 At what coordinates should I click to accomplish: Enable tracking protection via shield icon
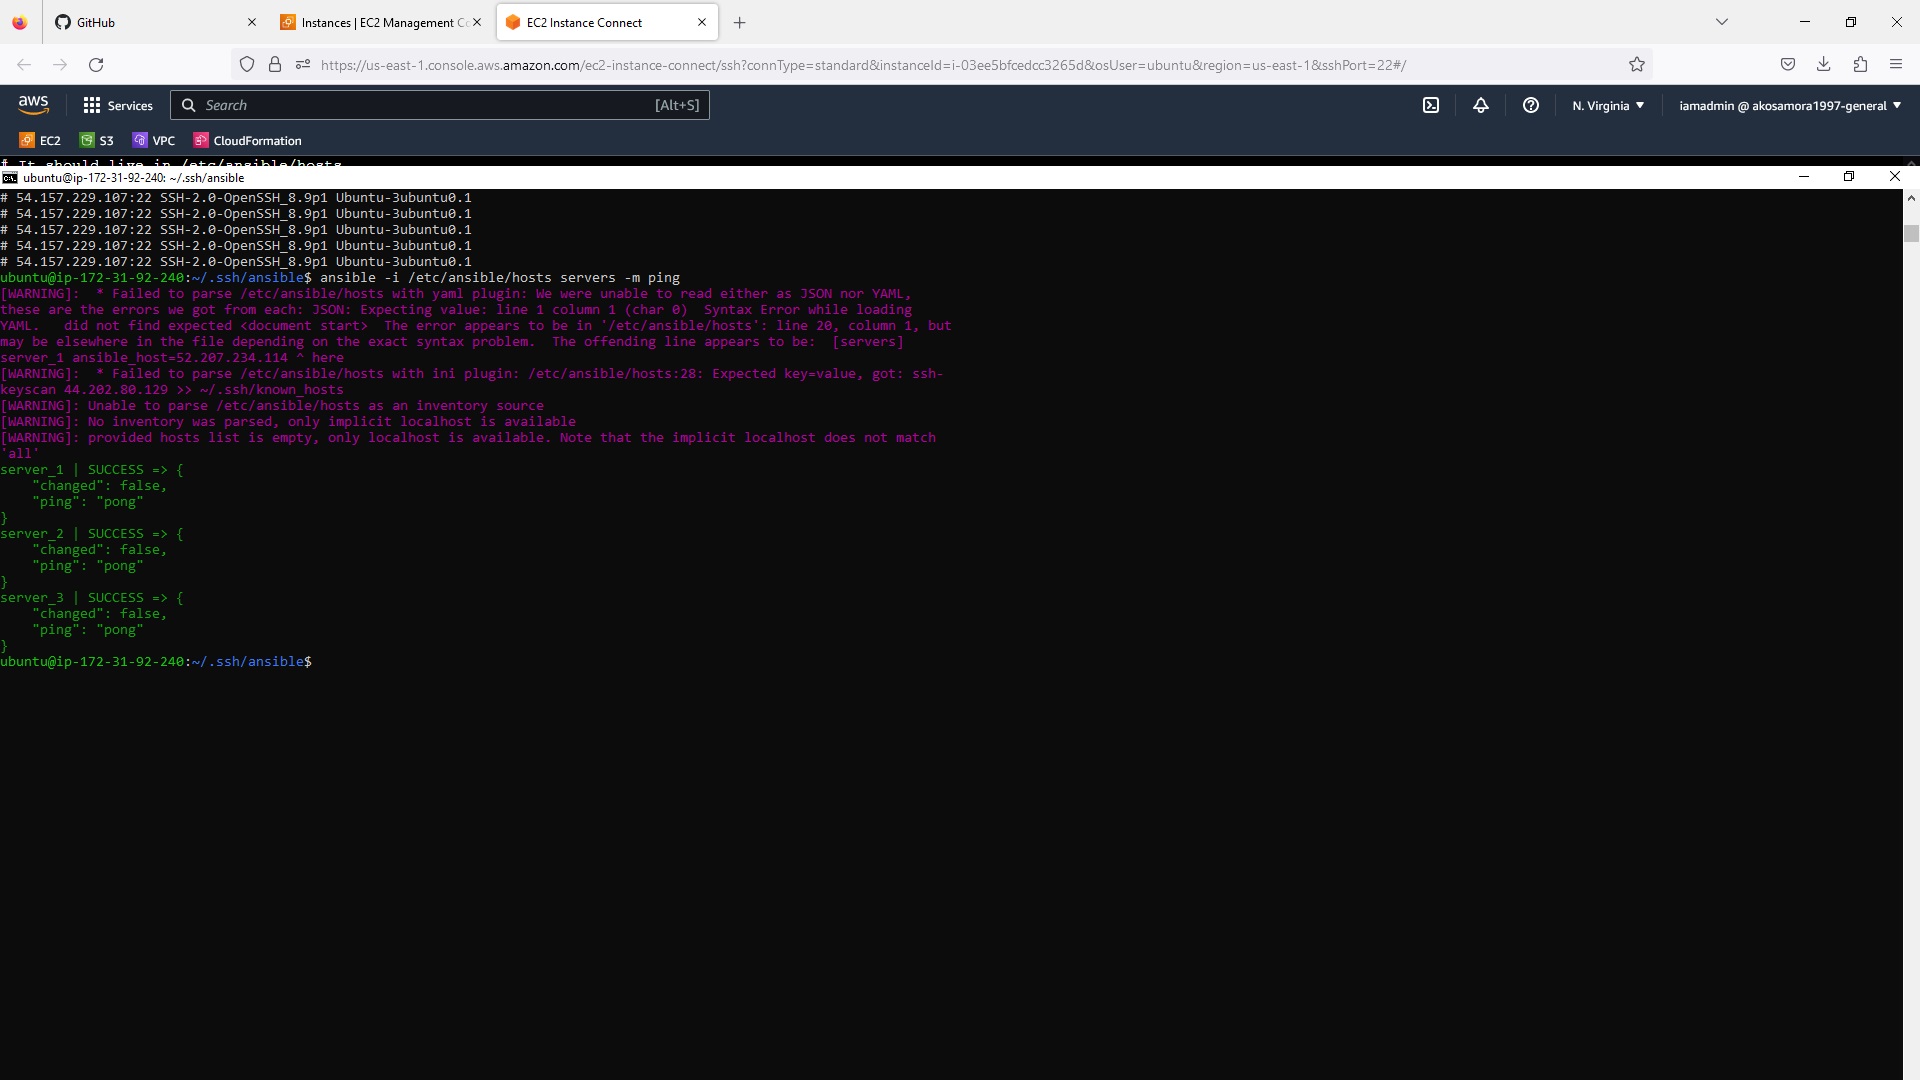pos(247,64)
